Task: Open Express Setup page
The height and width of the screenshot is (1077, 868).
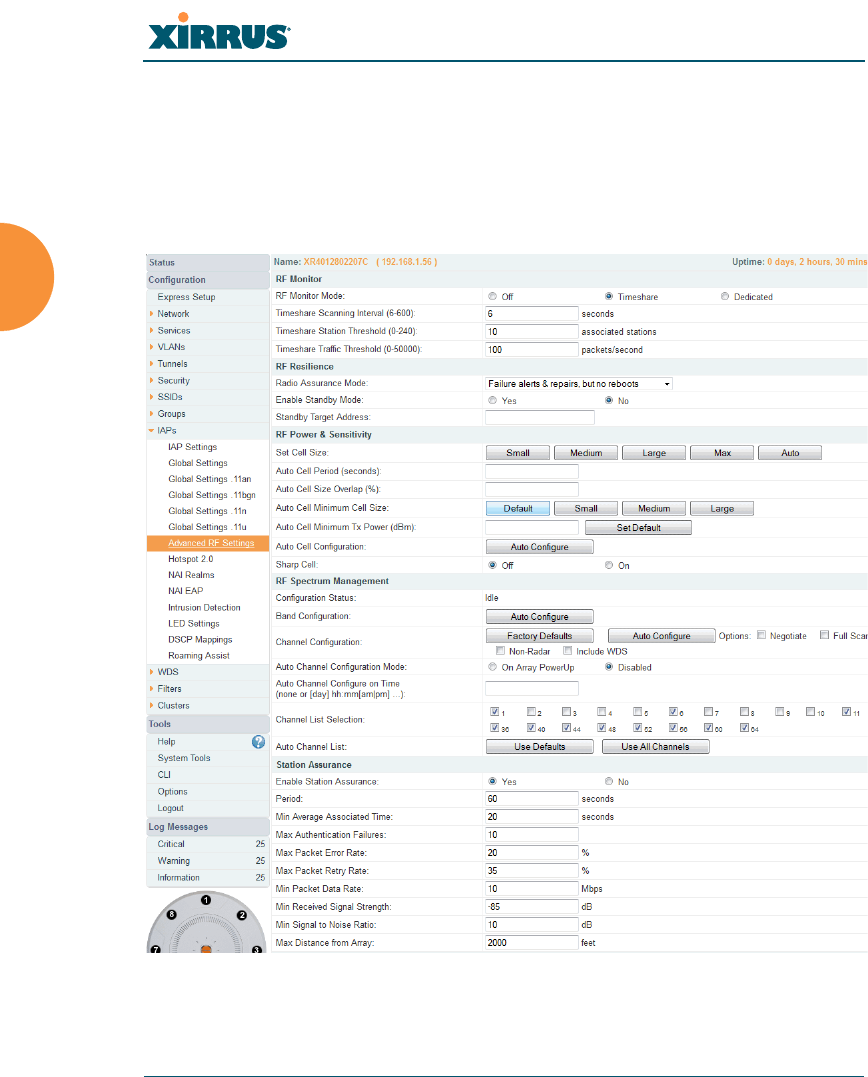Action: coord(186,297)
